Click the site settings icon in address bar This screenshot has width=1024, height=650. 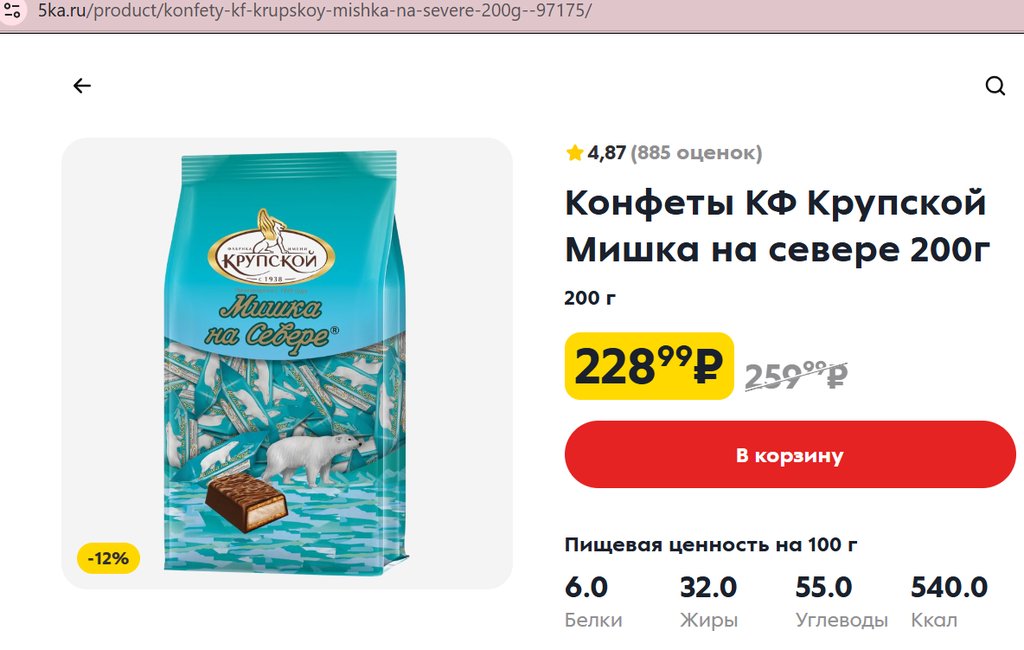pos(12,10)
